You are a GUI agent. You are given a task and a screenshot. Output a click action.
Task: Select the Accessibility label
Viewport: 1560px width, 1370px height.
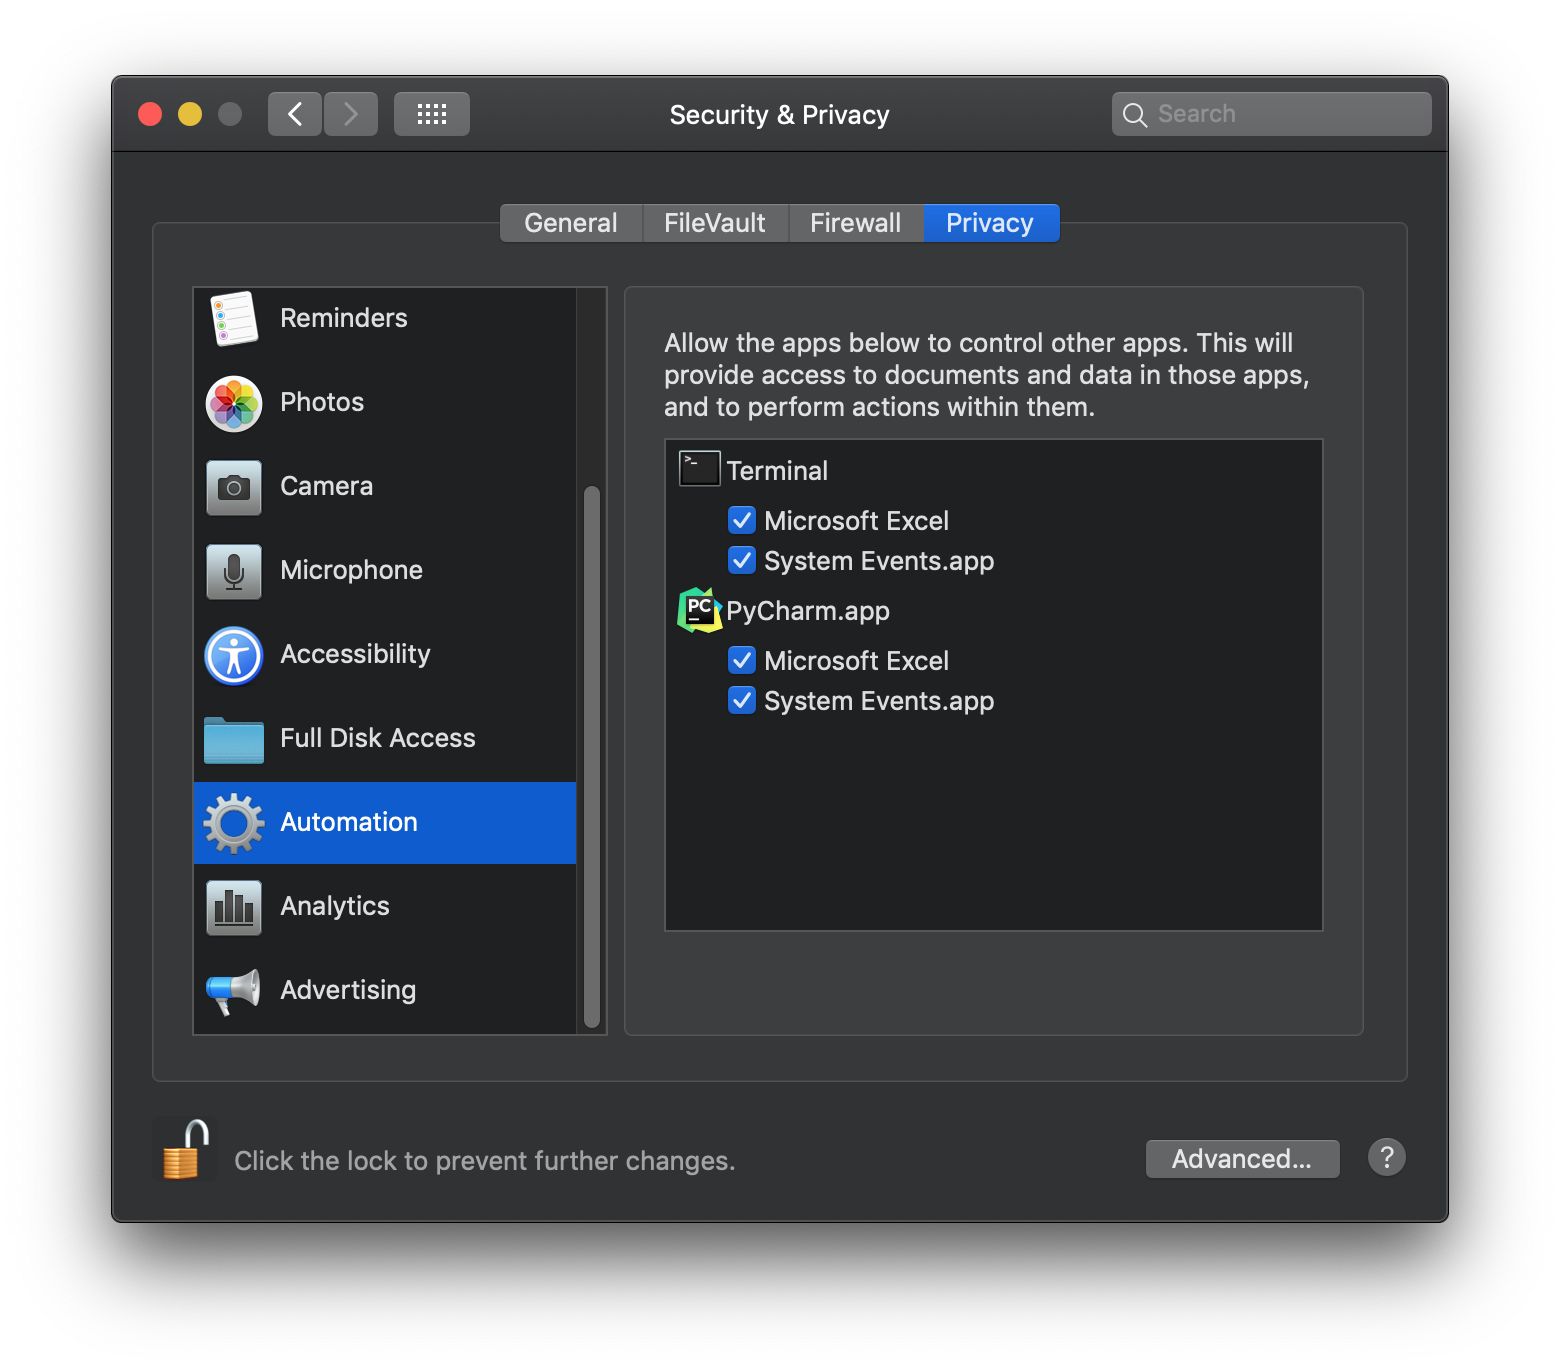click(356, 654)
